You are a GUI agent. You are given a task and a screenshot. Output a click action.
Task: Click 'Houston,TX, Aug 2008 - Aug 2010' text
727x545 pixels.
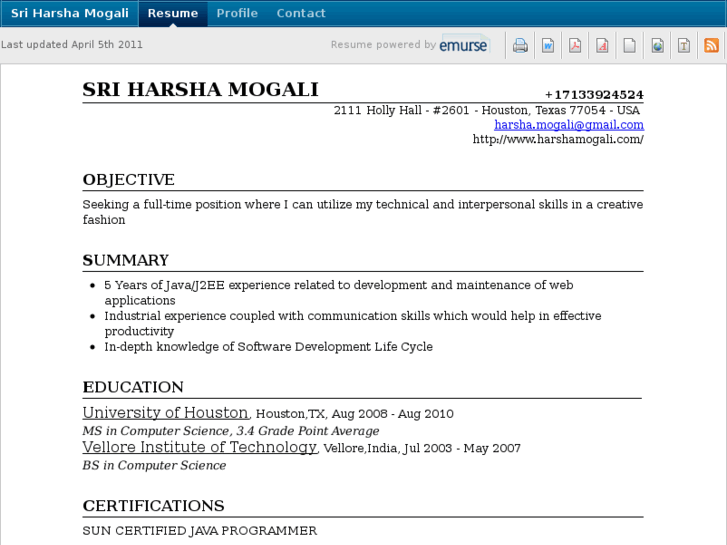point(355,414)
